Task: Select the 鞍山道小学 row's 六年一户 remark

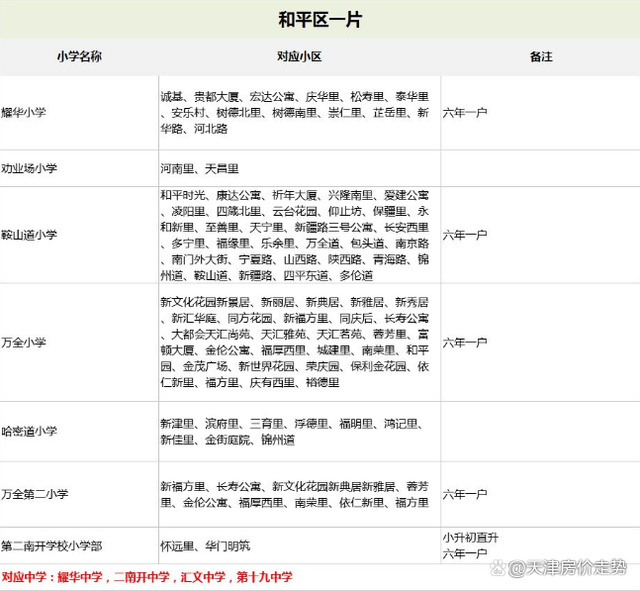Action: click(x=465, y=234)
